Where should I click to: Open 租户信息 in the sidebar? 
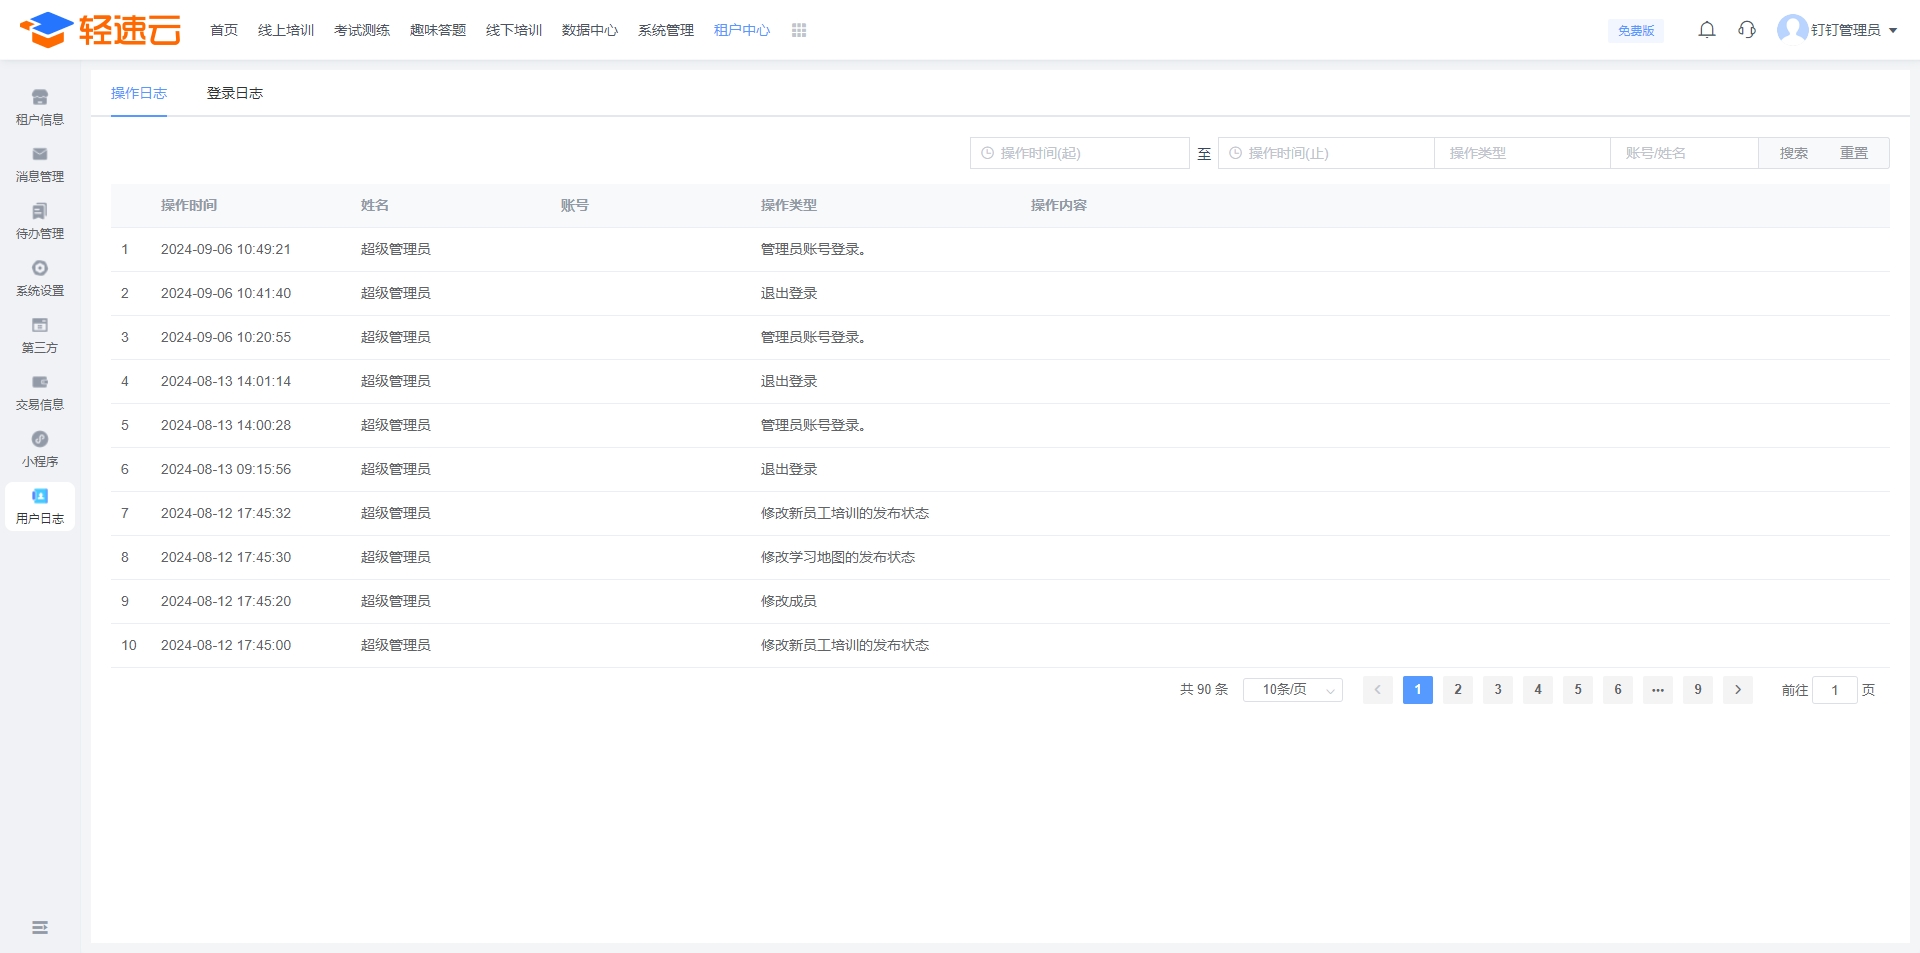click(x=40, y=107)
